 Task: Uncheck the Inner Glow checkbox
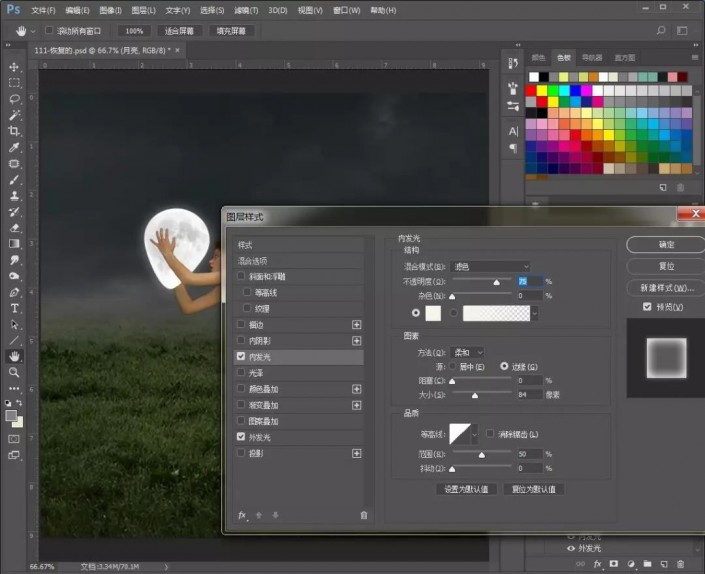[x=241, y=356]
